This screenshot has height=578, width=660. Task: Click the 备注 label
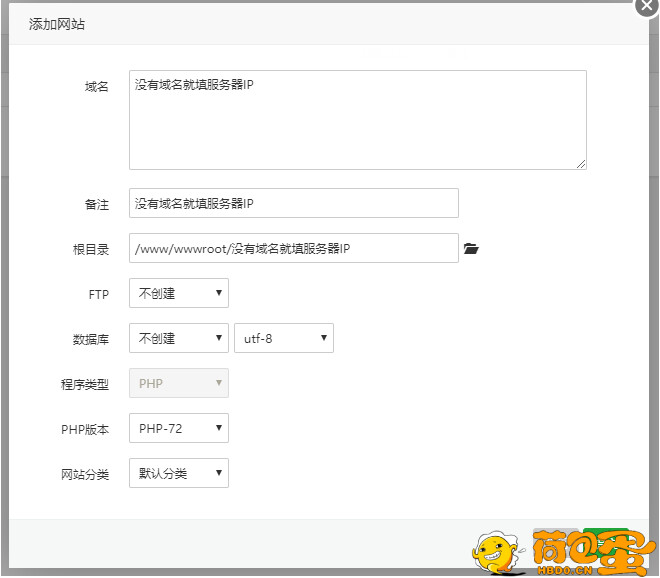(x=97, y=205)
